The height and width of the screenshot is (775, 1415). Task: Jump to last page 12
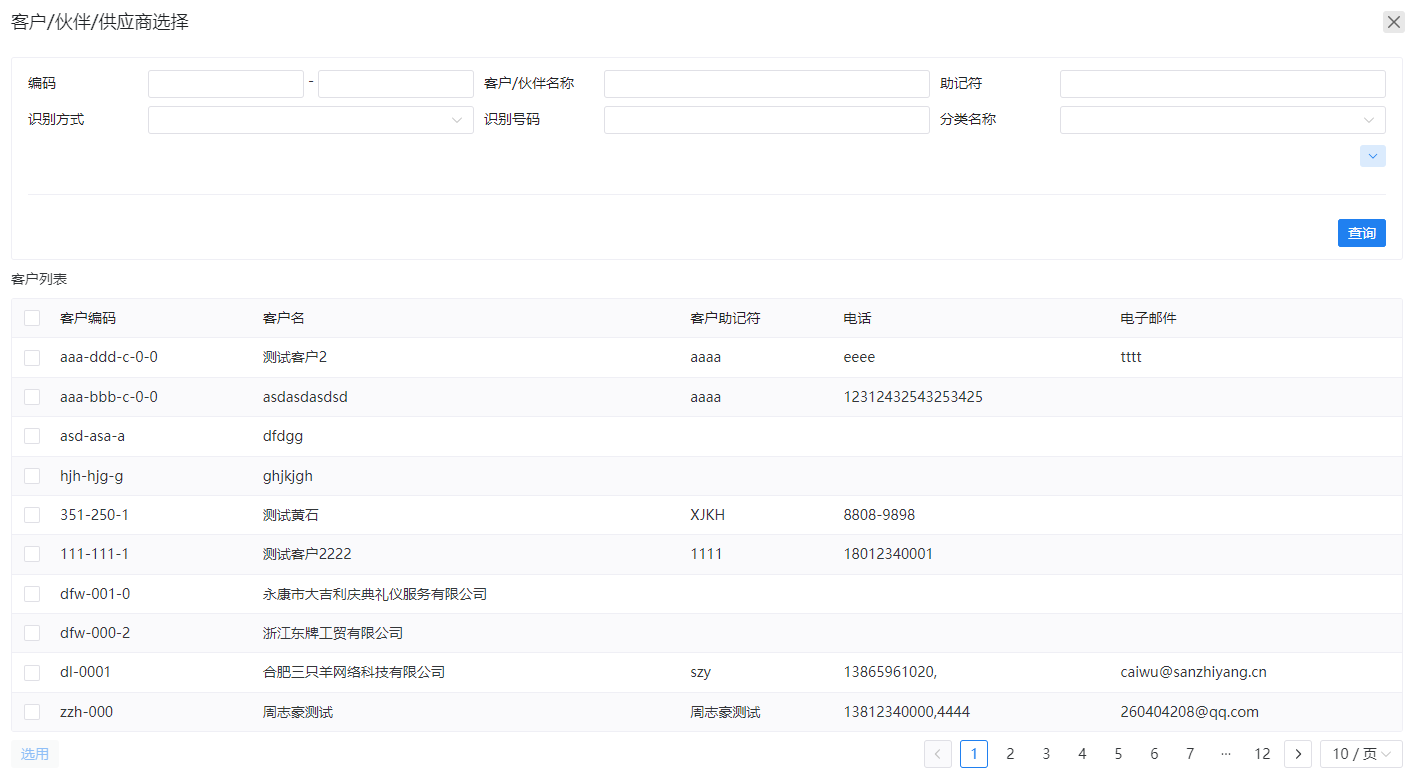point(1262,754)
